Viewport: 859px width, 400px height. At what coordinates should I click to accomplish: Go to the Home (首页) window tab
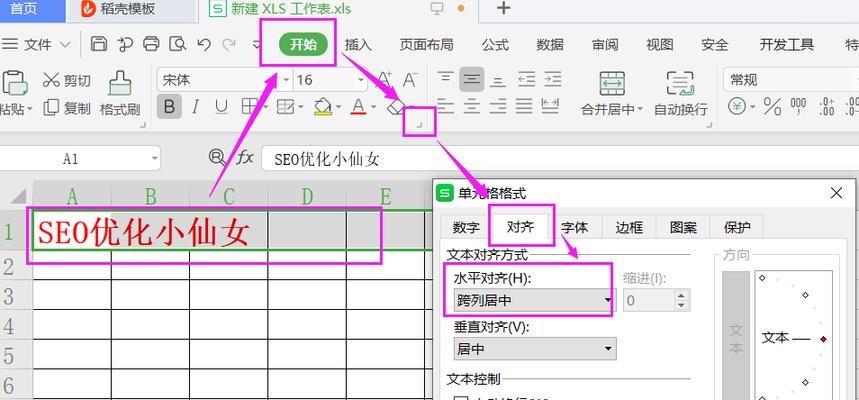tap(24, 9)
